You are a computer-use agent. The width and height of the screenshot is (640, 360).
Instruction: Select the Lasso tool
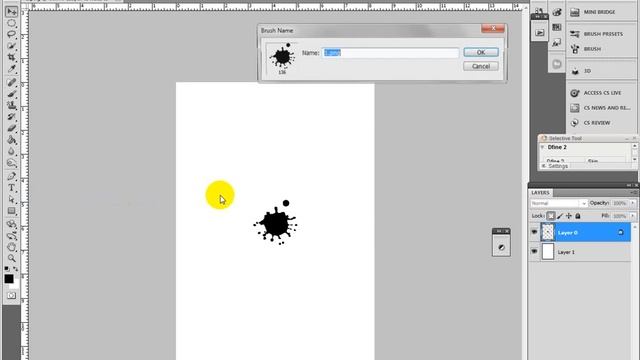point(11,35)
